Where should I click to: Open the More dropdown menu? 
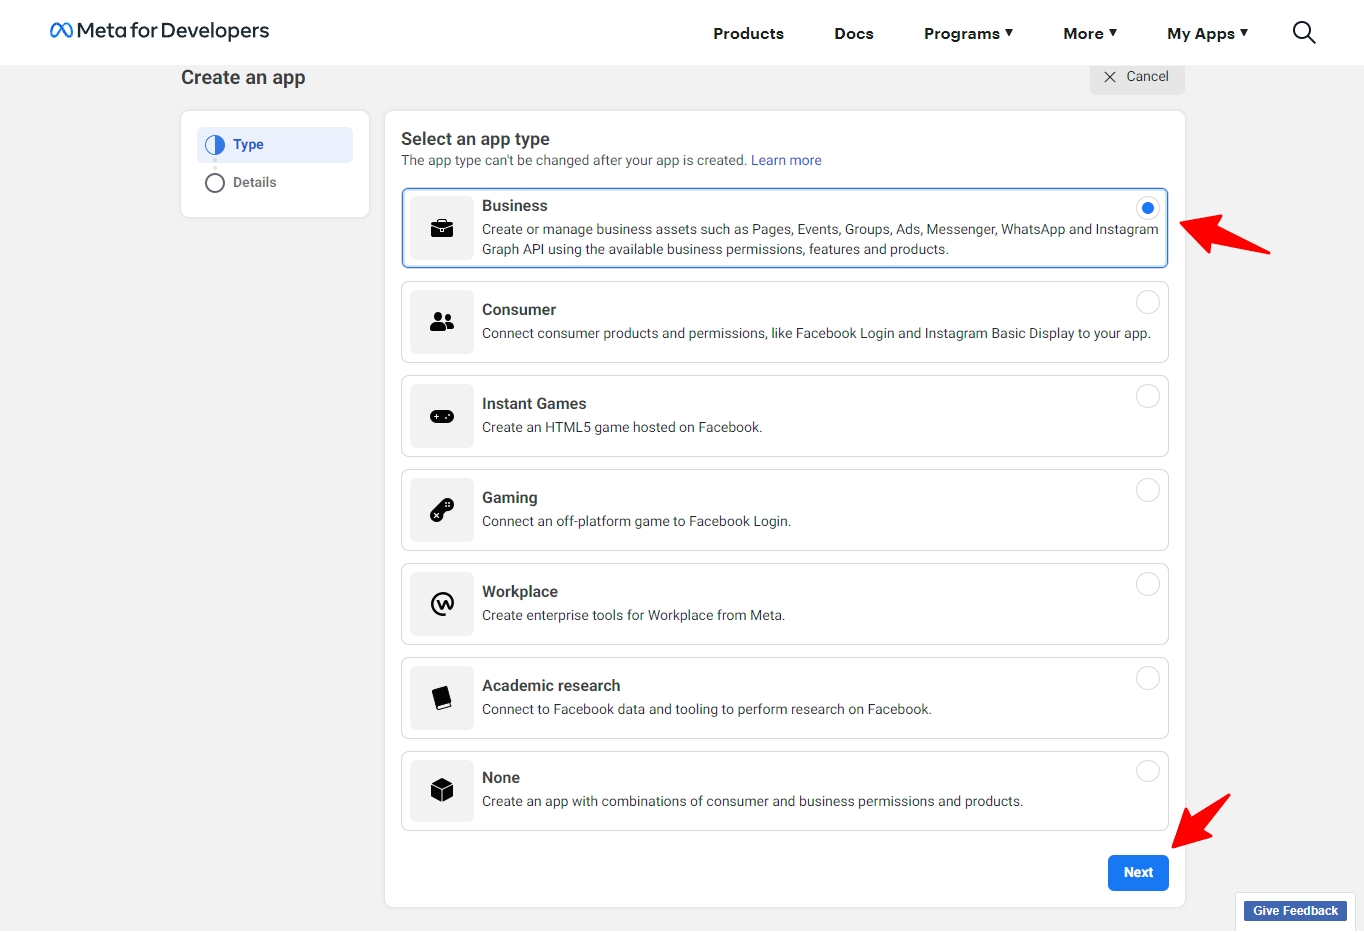(x=1089, y=34)
